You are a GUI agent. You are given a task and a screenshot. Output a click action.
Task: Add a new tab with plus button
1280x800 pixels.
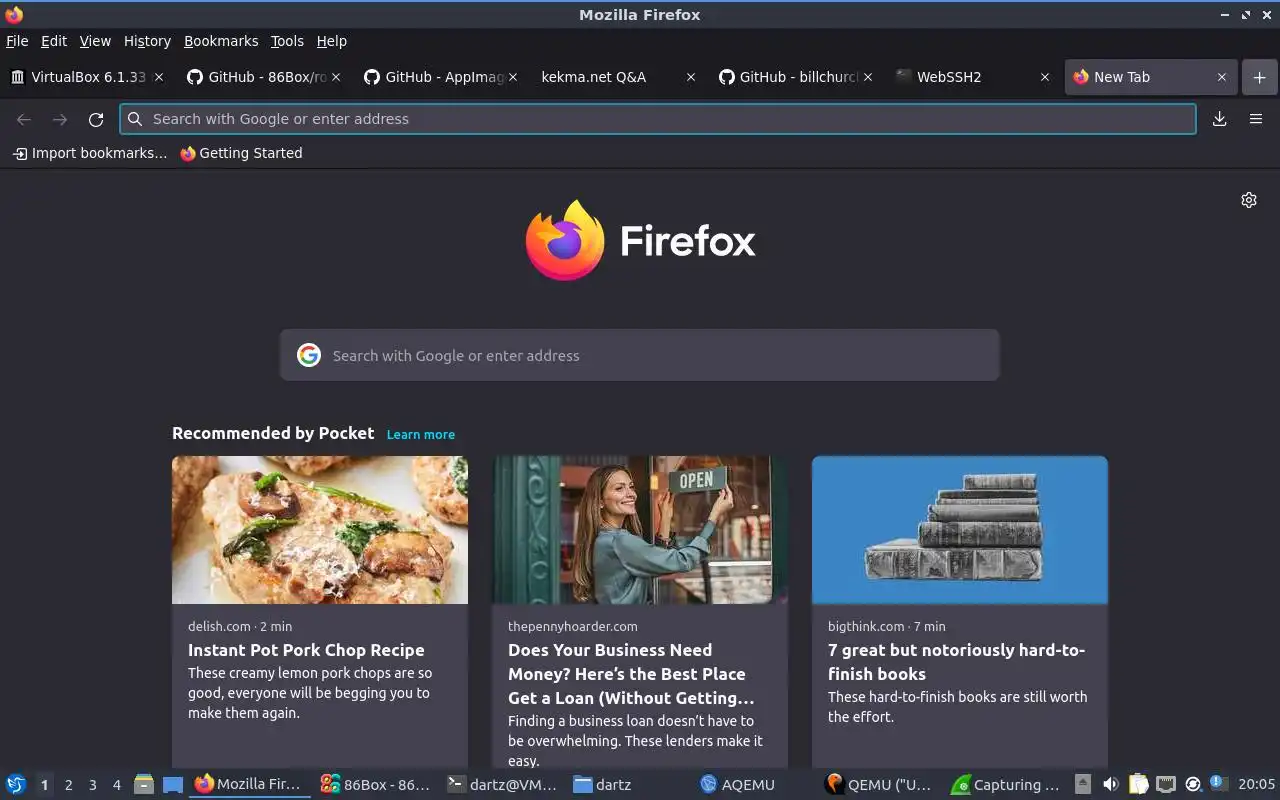click(1259, 77)
